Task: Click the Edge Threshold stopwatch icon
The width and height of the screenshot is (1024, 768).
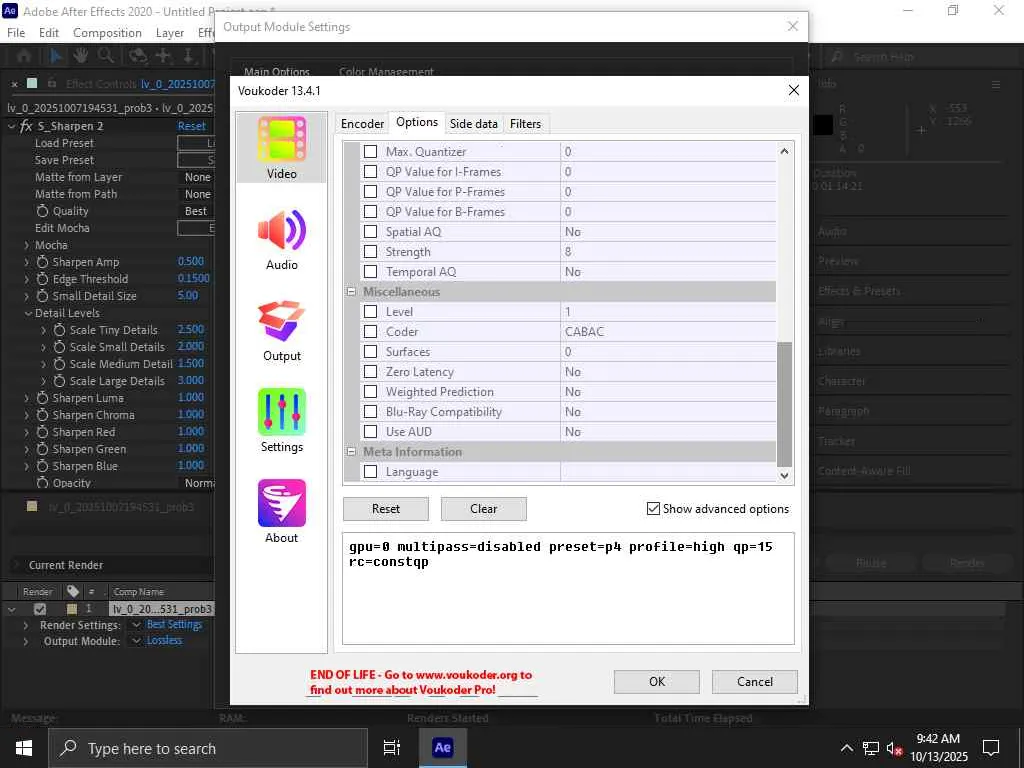Action: coord(42,279)
